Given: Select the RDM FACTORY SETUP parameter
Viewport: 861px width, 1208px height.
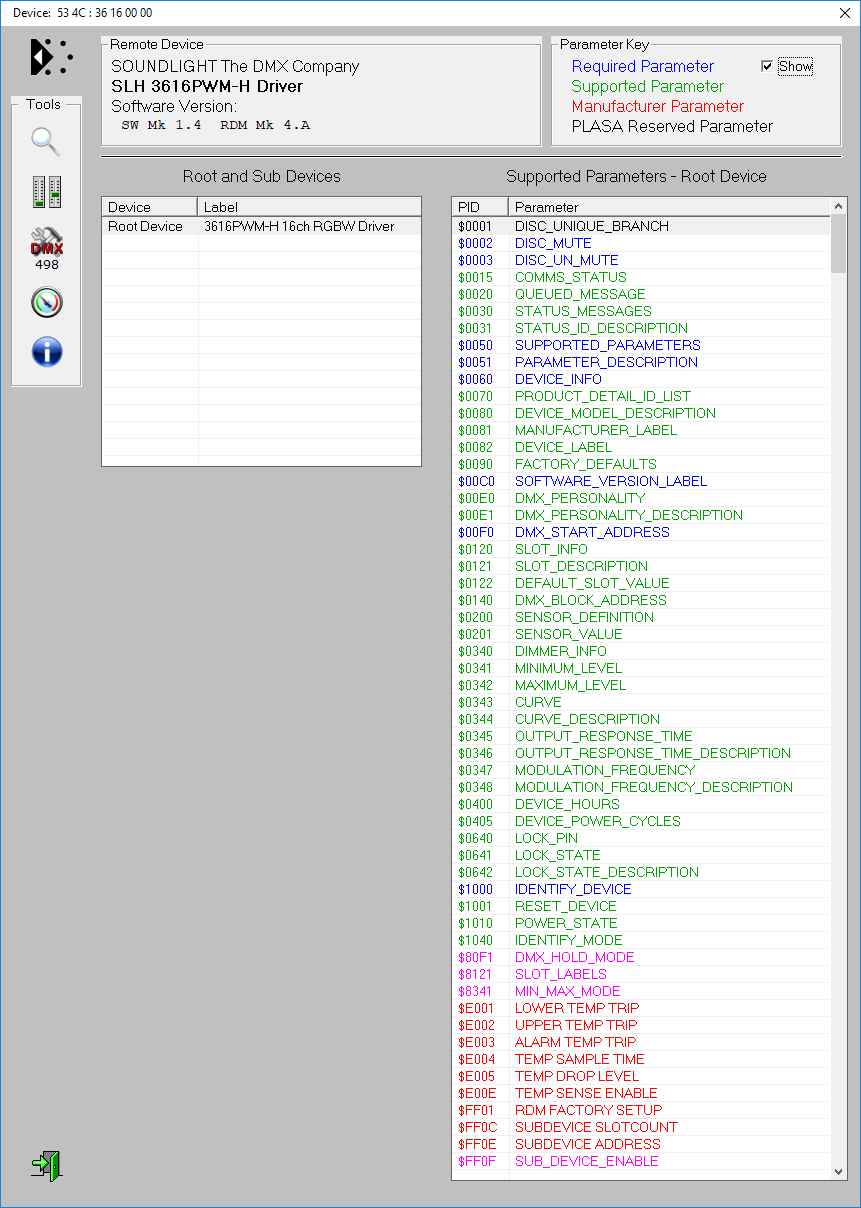Looking at the screenshot, I should (588, 1110).
